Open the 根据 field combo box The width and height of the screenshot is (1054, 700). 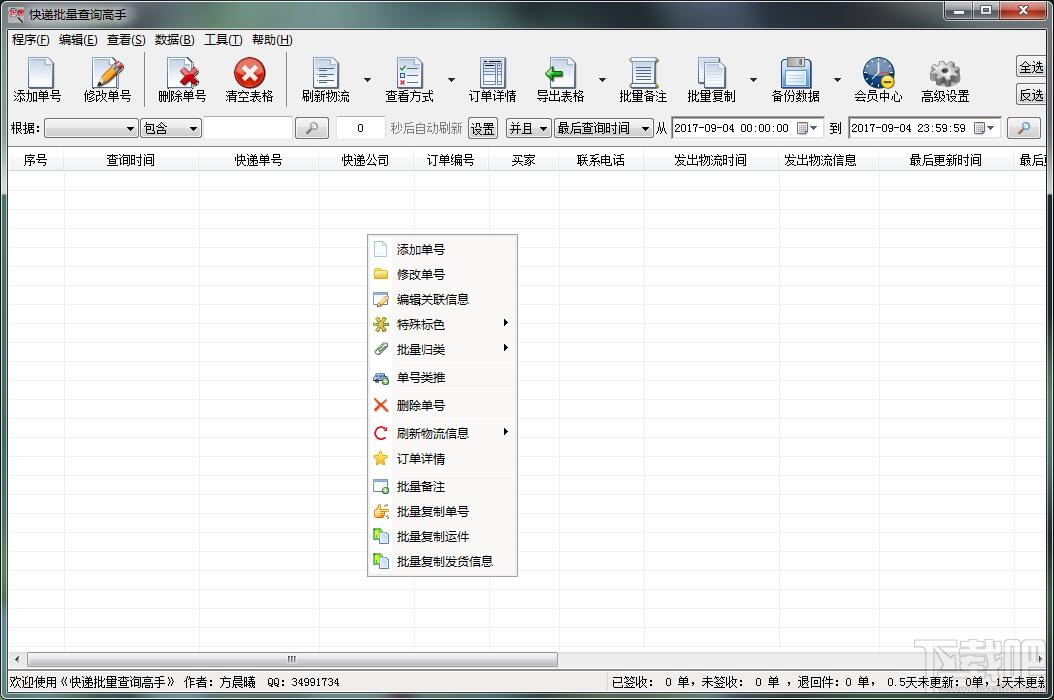(91, 128)
